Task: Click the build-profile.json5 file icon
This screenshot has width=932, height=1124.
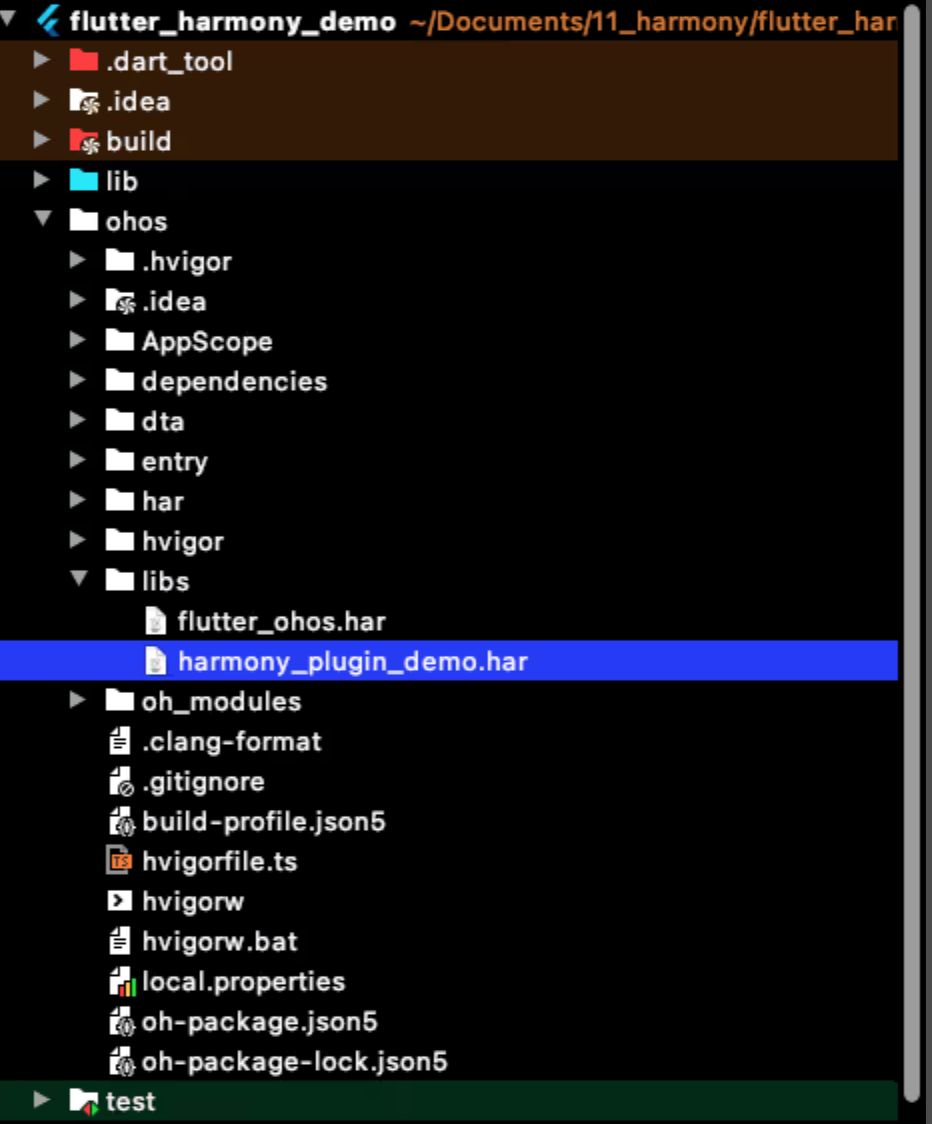Action: (x=122, y=821)
